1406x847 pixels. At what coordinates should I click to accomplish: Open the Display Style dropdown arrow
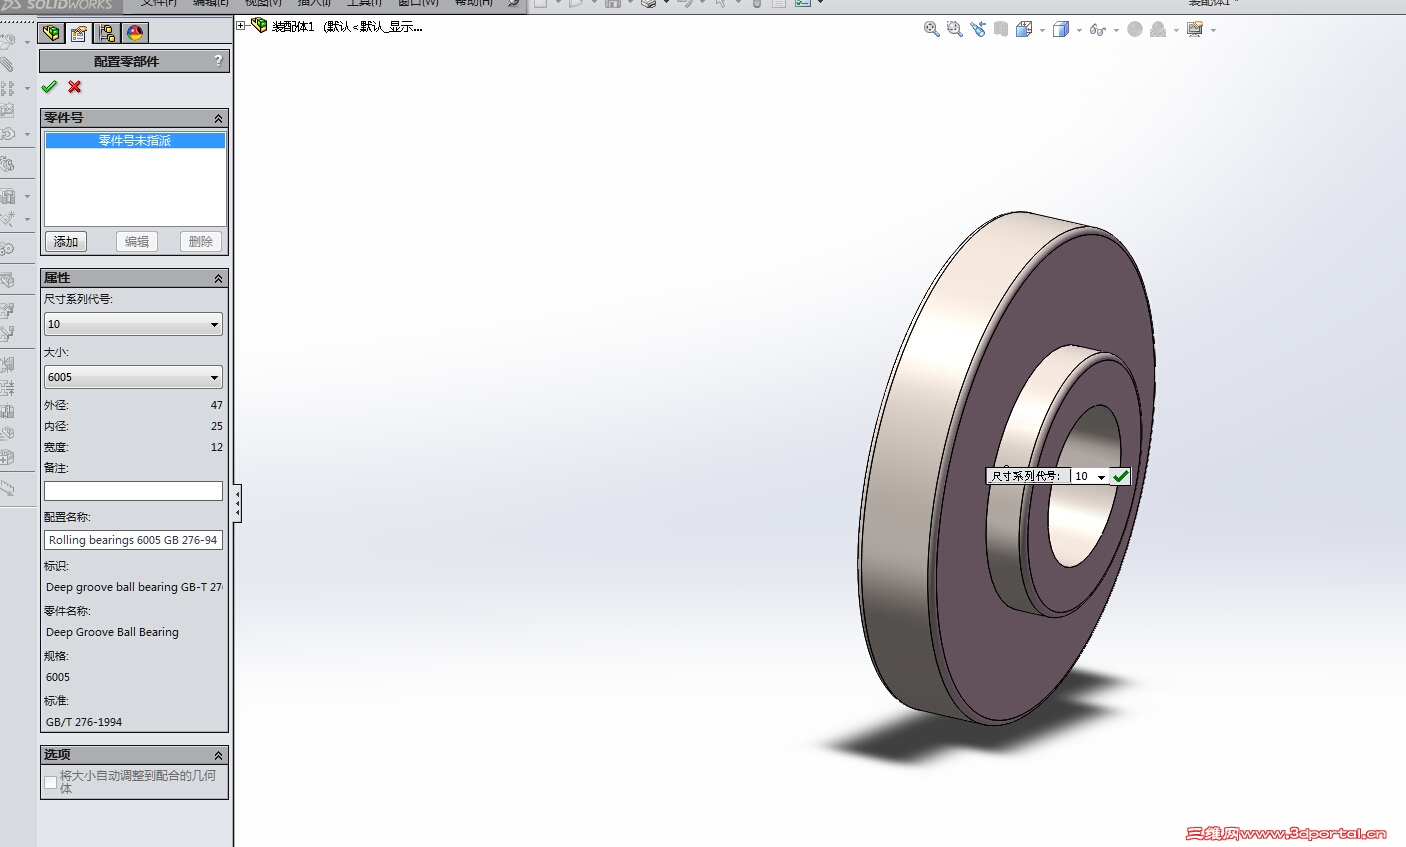[x=1079, y=30]
